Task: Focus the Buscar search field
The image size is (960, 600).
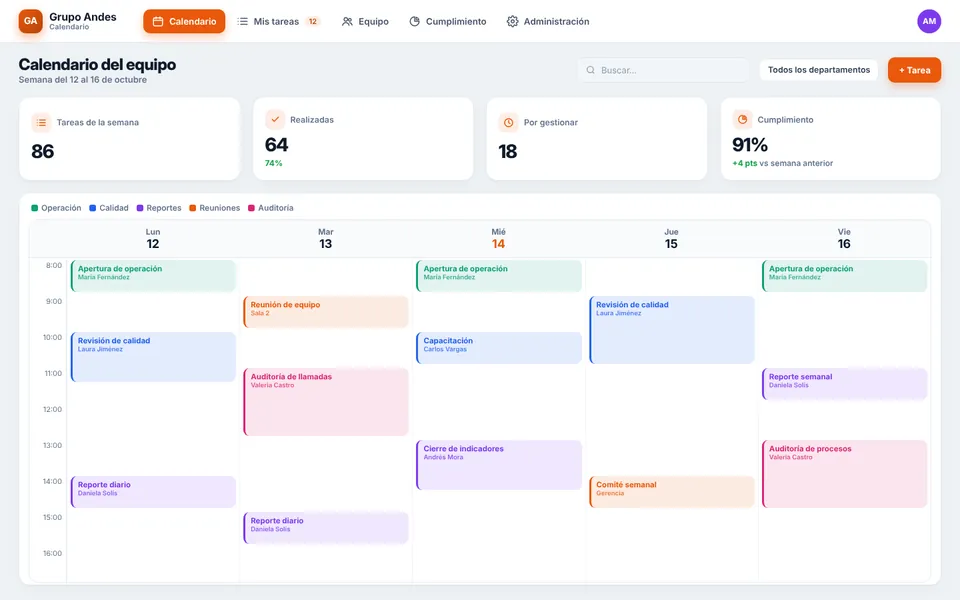Action: click(x=664, y=70)
